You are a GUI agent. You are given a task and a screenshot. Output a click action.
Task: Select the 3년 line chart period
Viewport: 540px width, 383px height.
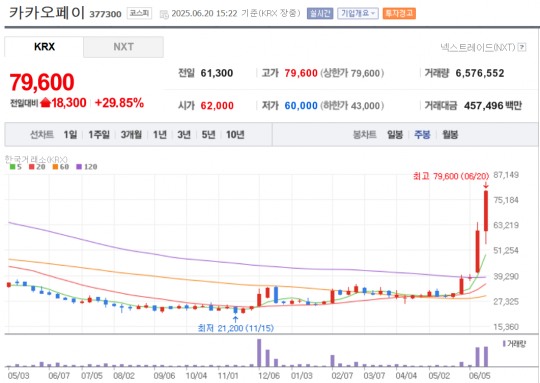tap(184, 134)
